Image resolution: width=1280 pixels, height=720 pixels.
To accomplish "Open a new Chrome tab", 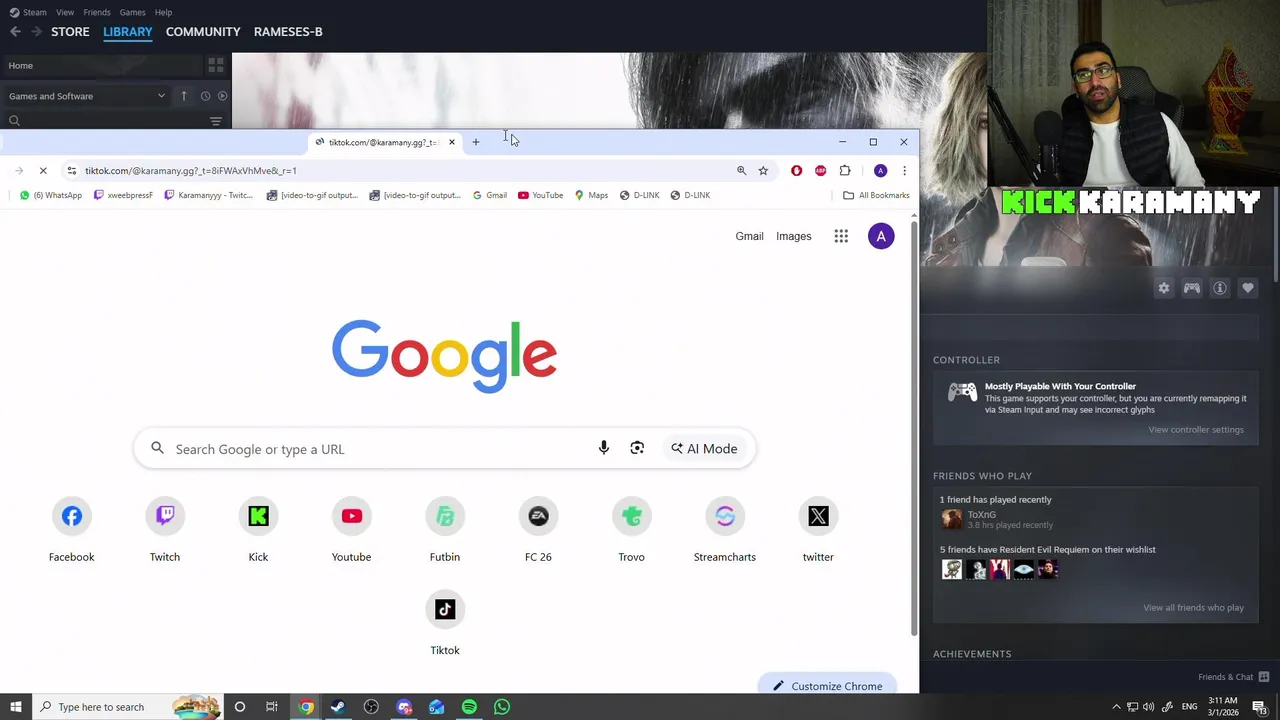I will [x=476, y=142].
